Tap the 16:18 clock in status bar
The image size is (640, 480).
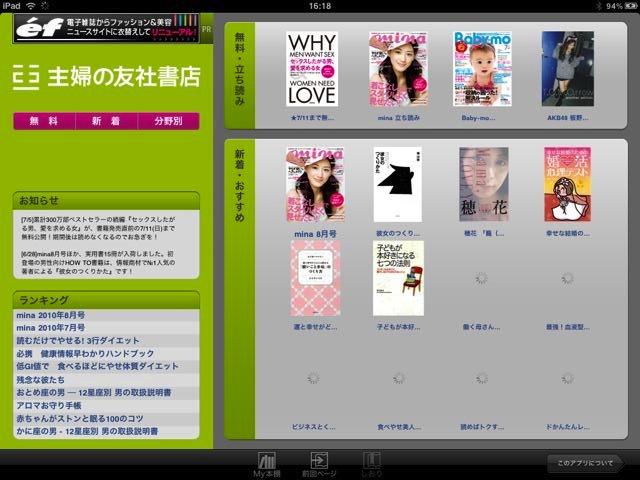click(x=320, y=6)
